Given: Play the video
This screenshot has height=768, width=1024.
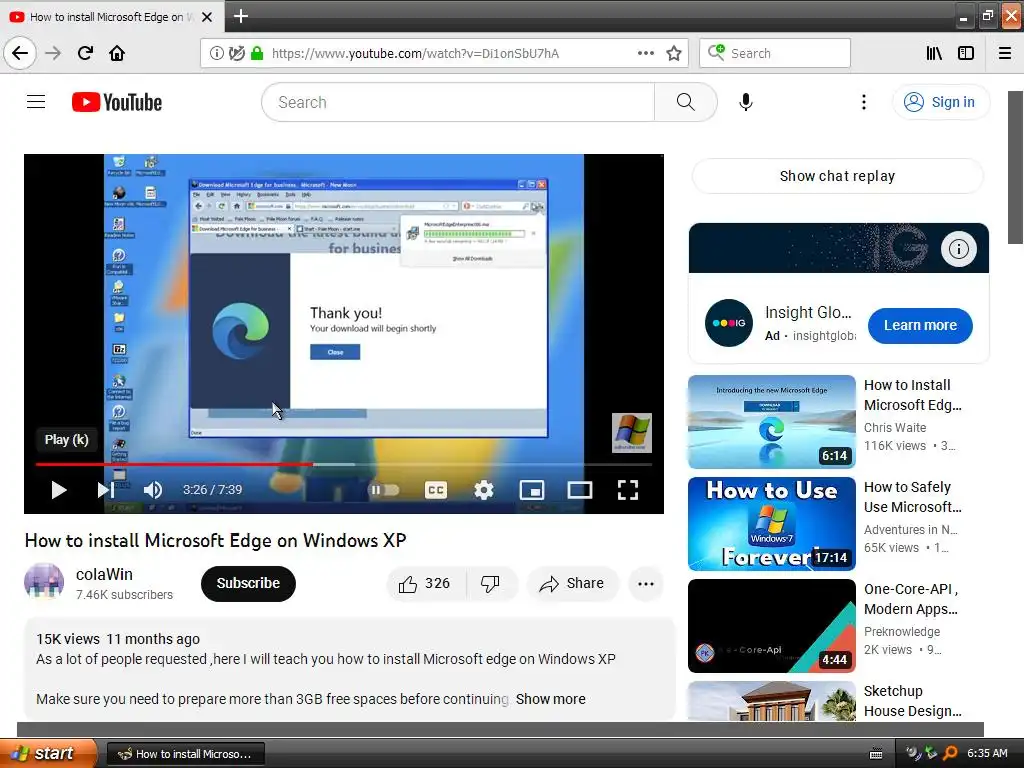Looking at the screenshot, I should point(59,490).
